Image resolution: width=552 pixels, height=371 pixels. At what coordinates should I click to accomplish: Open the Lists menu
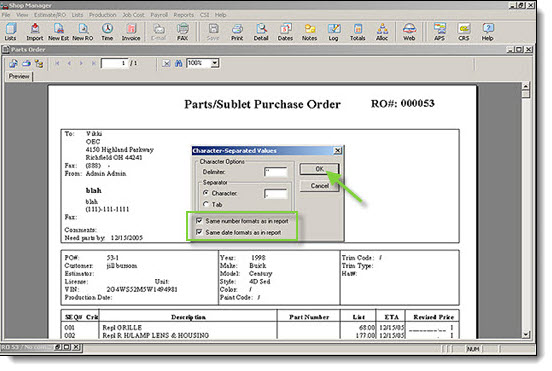tap(77, 15)
